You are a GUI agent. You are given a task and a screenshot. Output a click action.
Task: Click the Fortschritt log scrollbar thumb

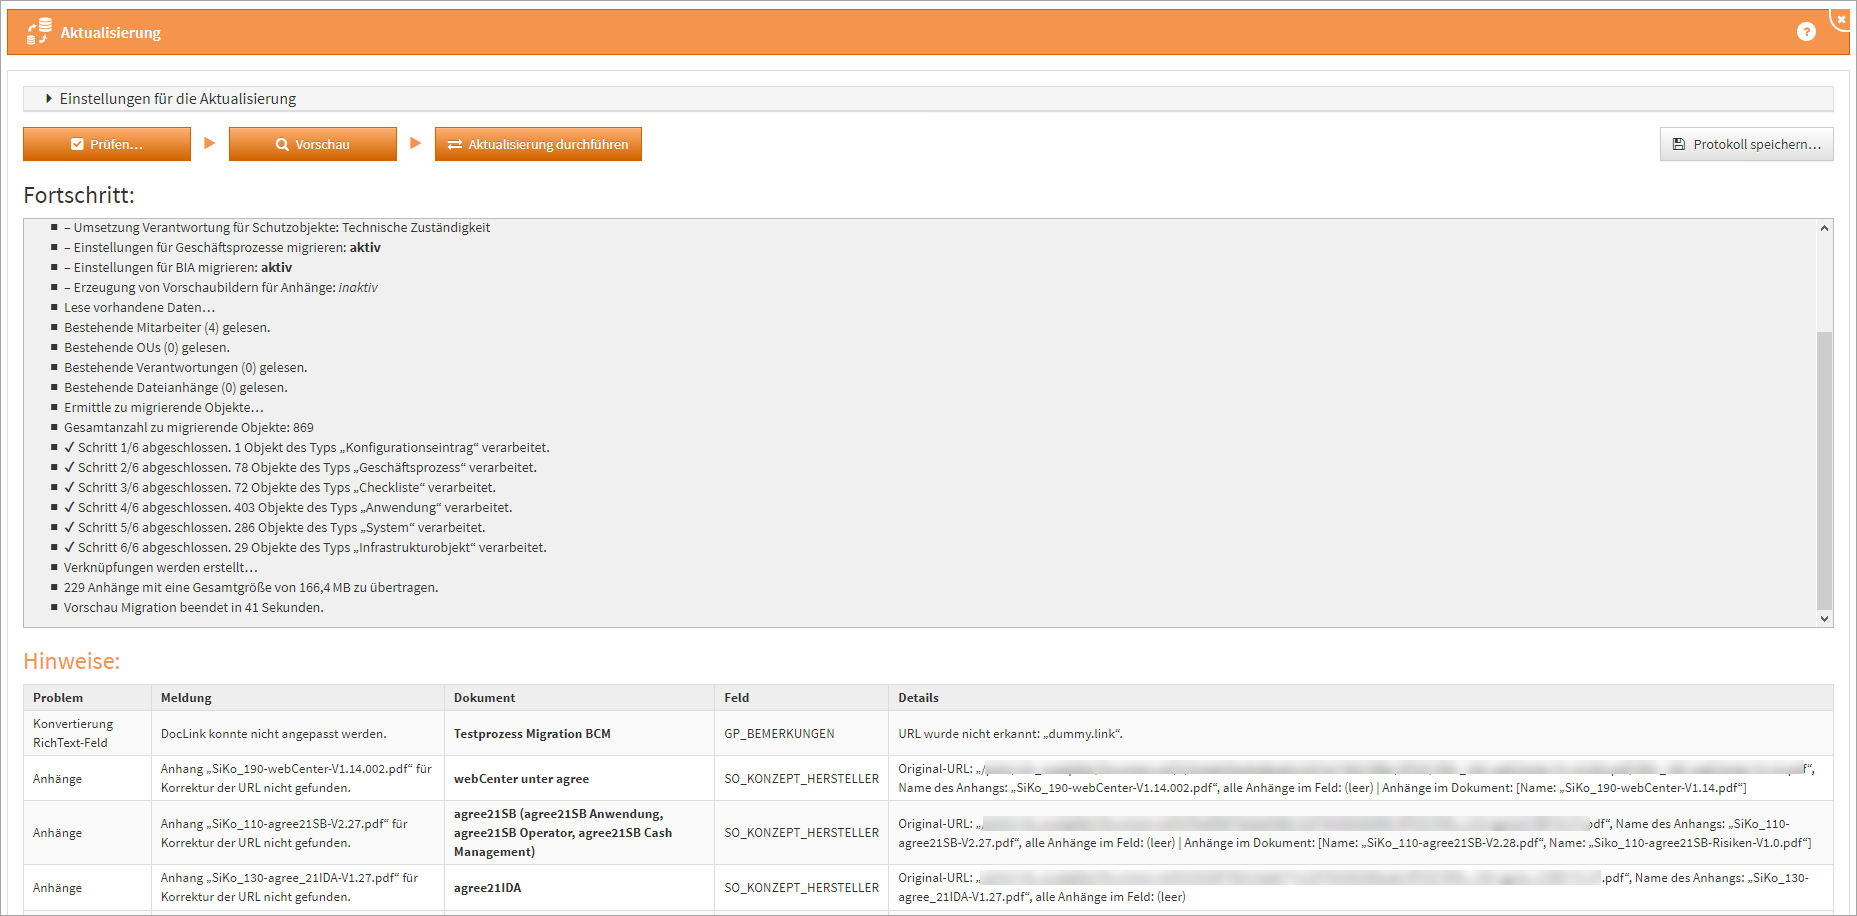click(1824, 470)
